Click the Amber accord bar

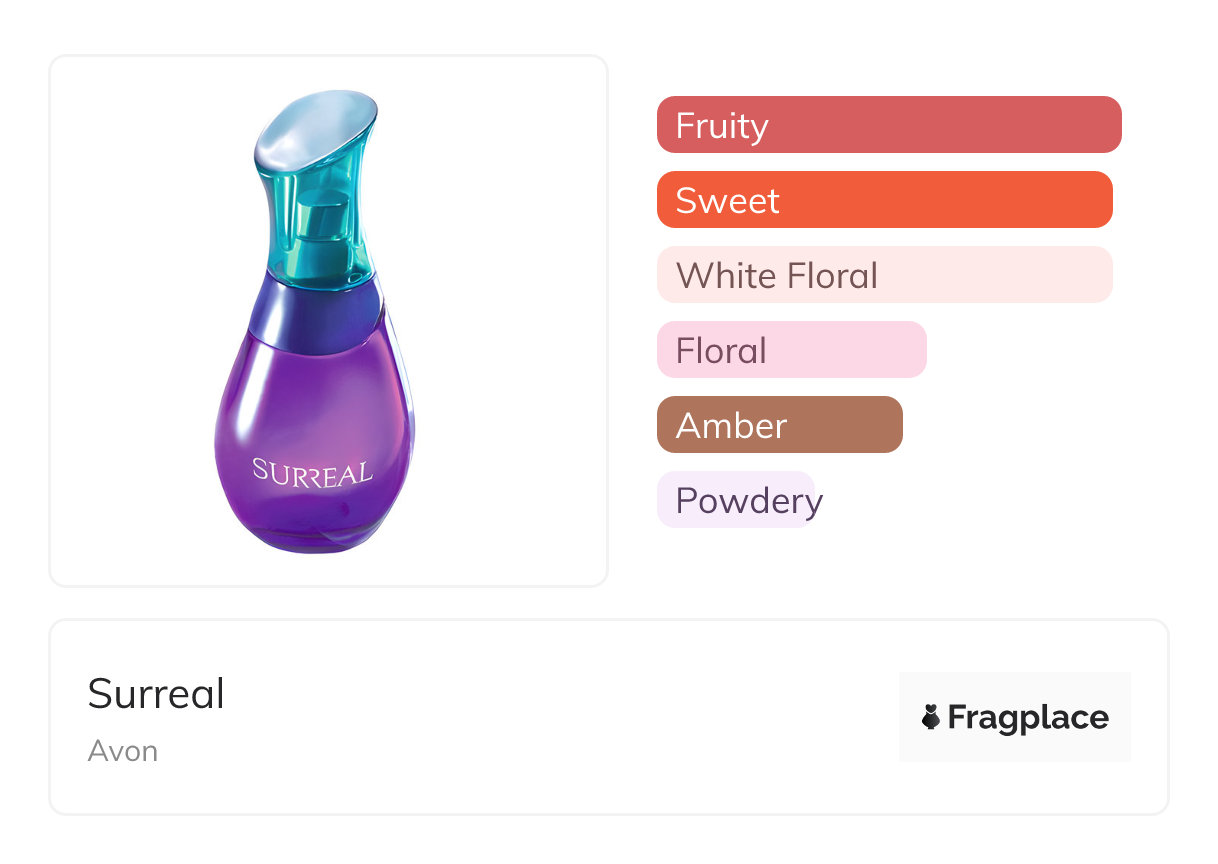tap(779, 425)
